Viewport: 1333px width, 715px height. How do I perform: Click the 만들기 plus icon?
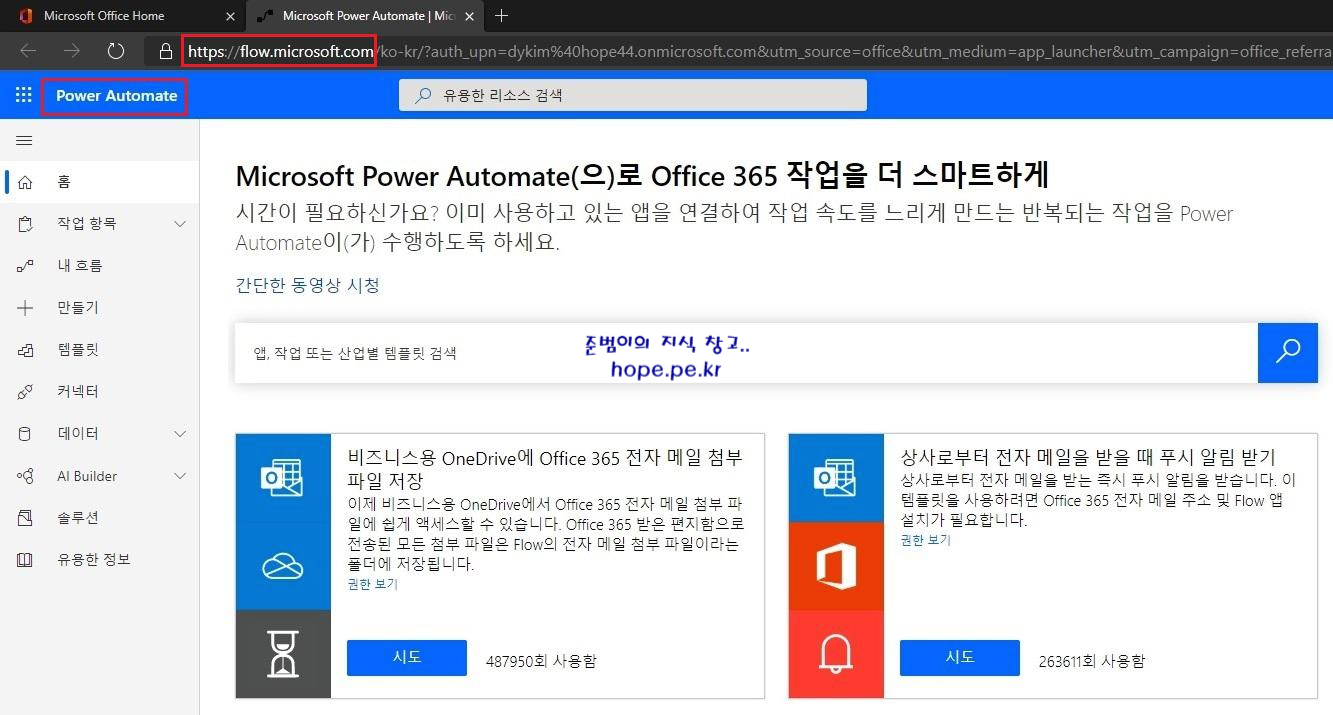pyautogui.click(x=26, y=308)
